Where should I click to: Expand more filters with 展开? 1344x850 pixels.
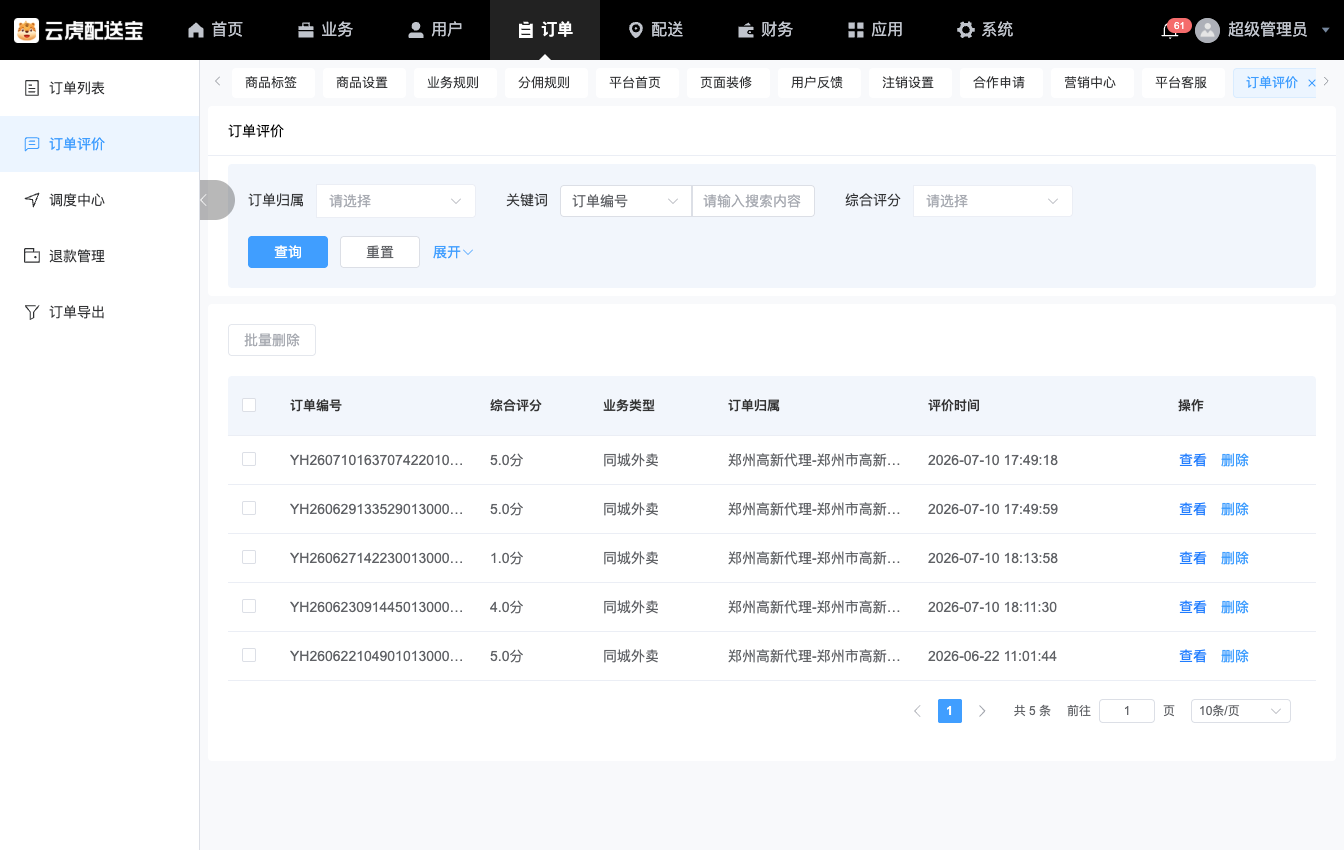pyautogui.click(x=453, y=252)
